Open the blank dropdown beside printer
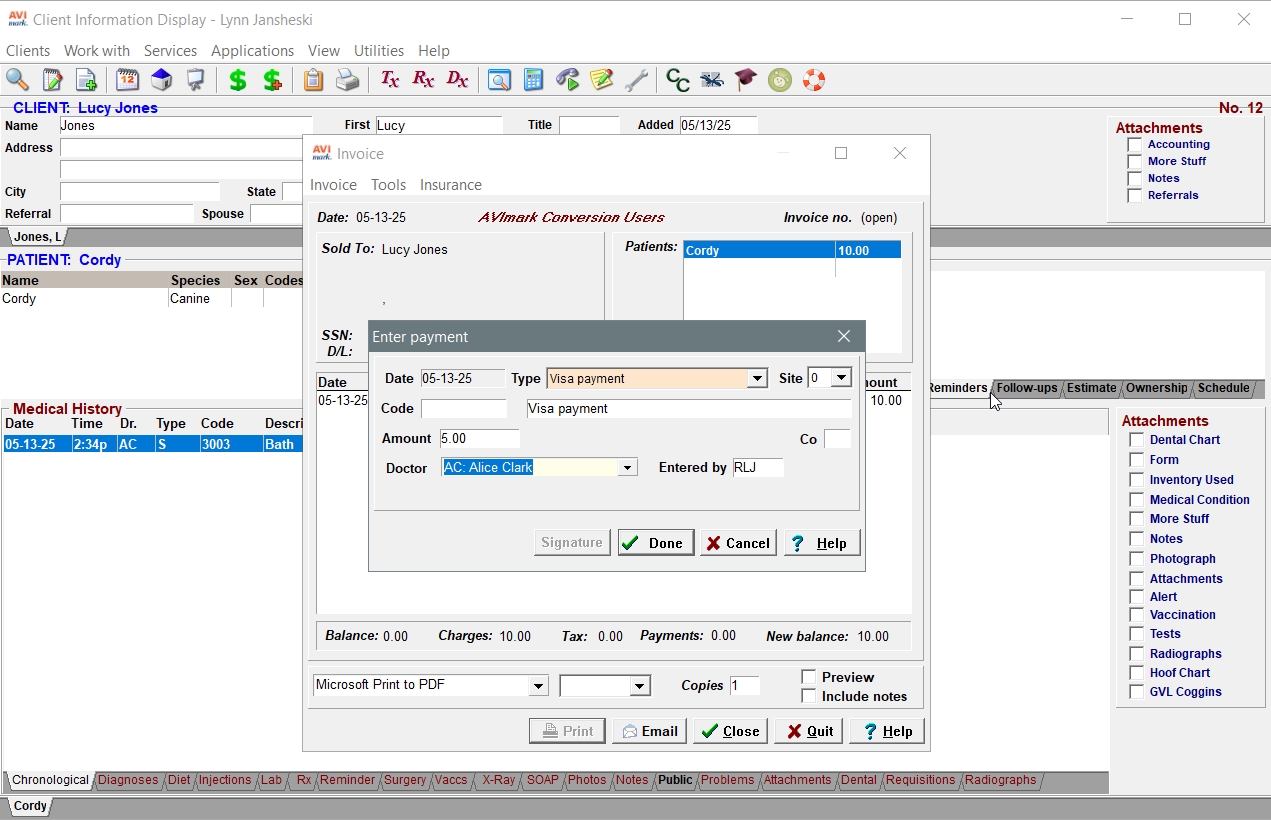This screenshot has width=1271, height=820. tap(640, 686)
